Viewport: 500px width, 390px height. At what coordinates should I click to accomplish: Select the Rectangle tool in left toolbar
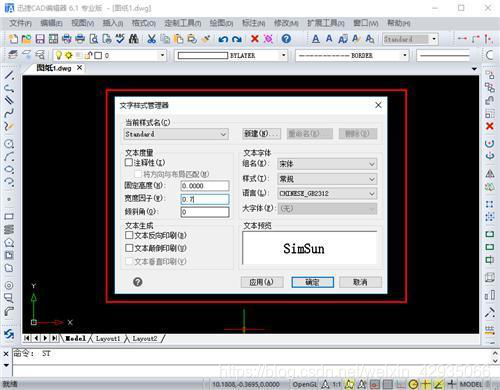tap(9, 216)
